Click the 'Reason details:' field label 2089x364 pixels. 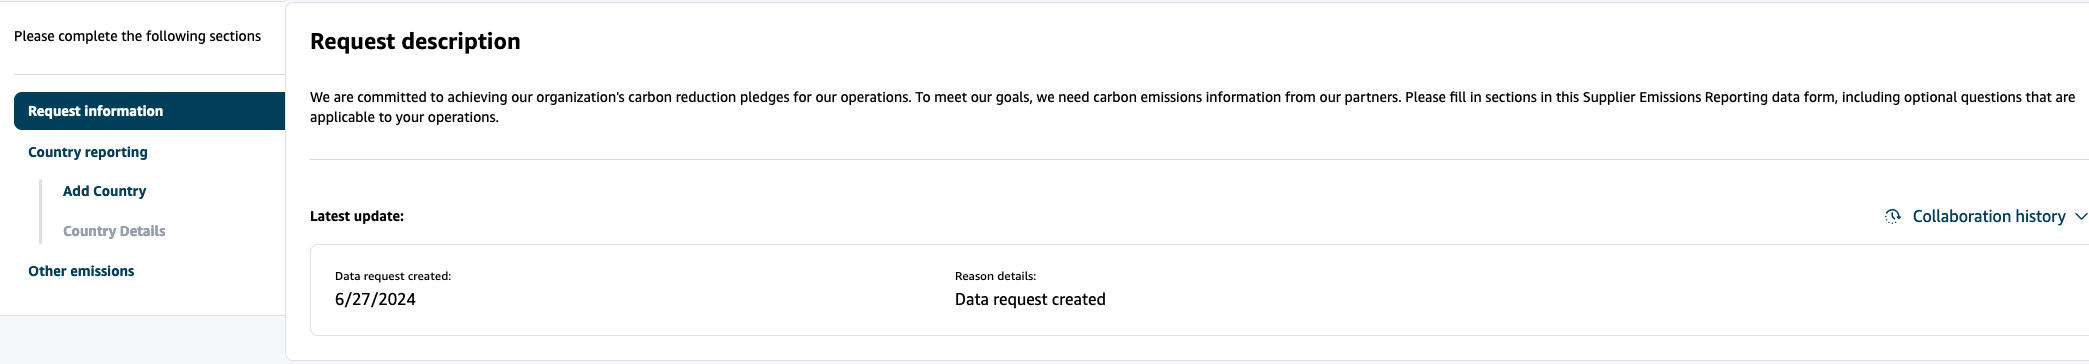pos(995,276)
